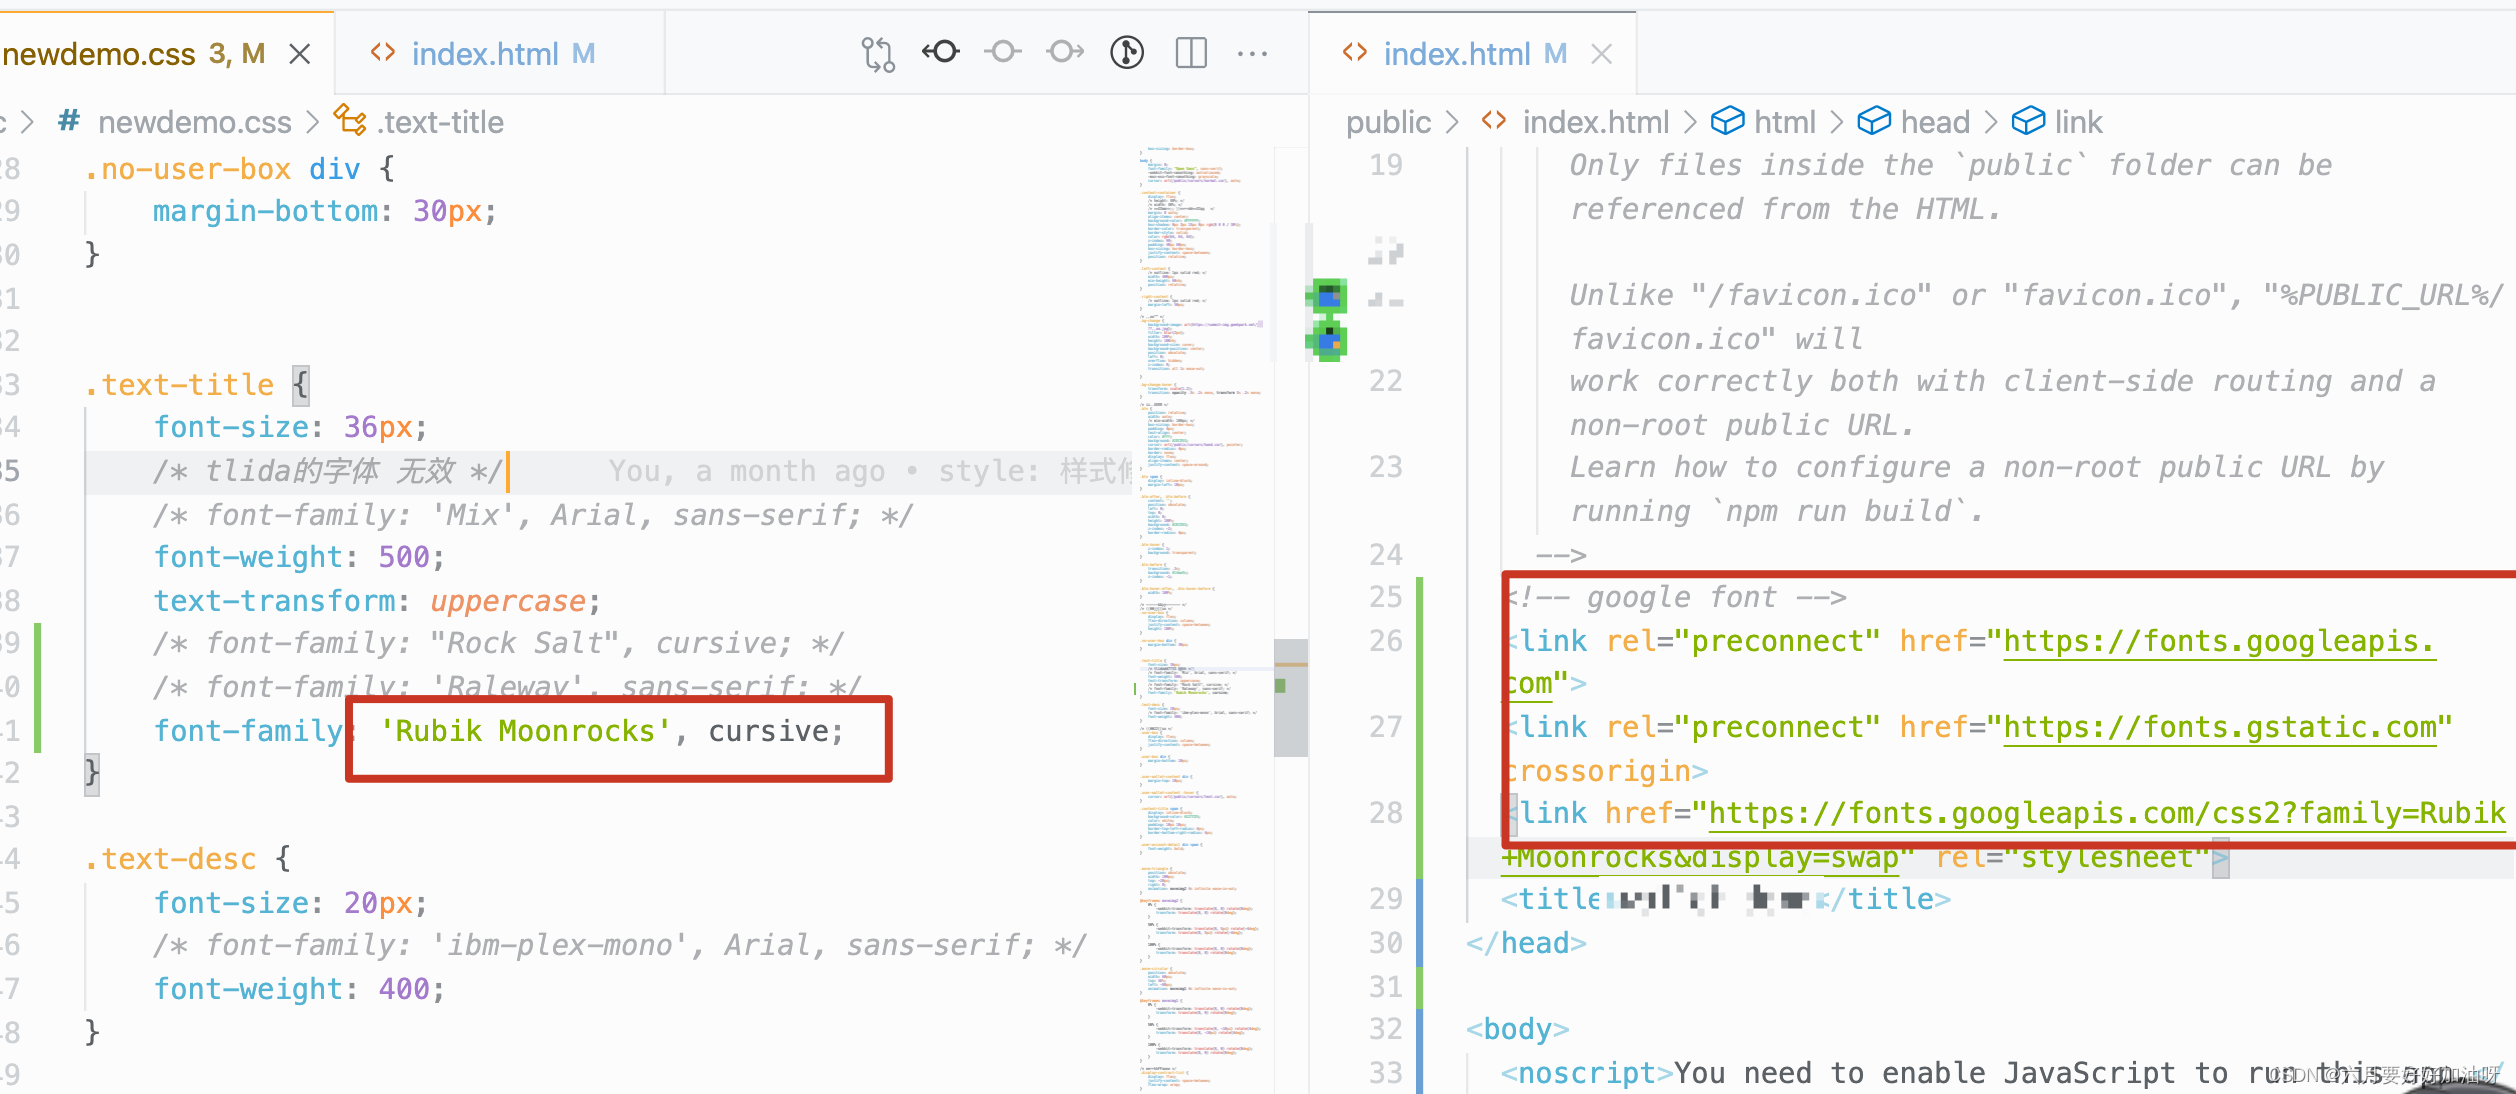The height and width of the screenshot is (1094, 2516).
Task: Close the right index.html tab
Action: tap(1601, 54)
